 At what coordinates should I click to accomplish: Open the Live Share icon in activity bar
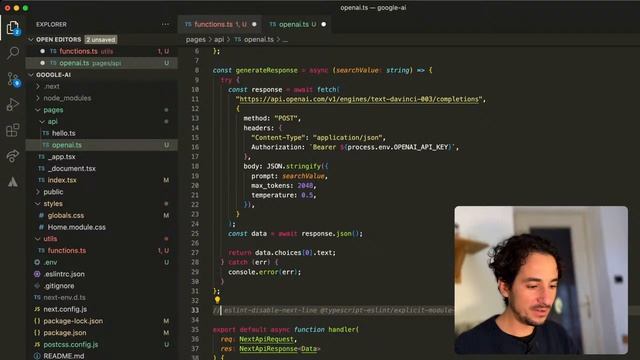tap(13, 156)
